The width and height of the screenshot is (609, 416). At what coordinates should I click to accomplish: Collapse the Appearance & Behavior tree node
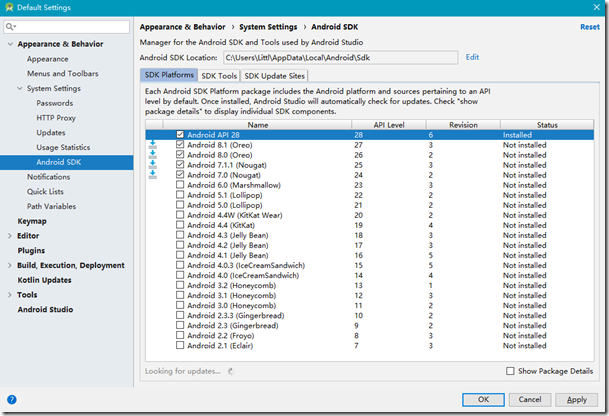click(10, 44)
